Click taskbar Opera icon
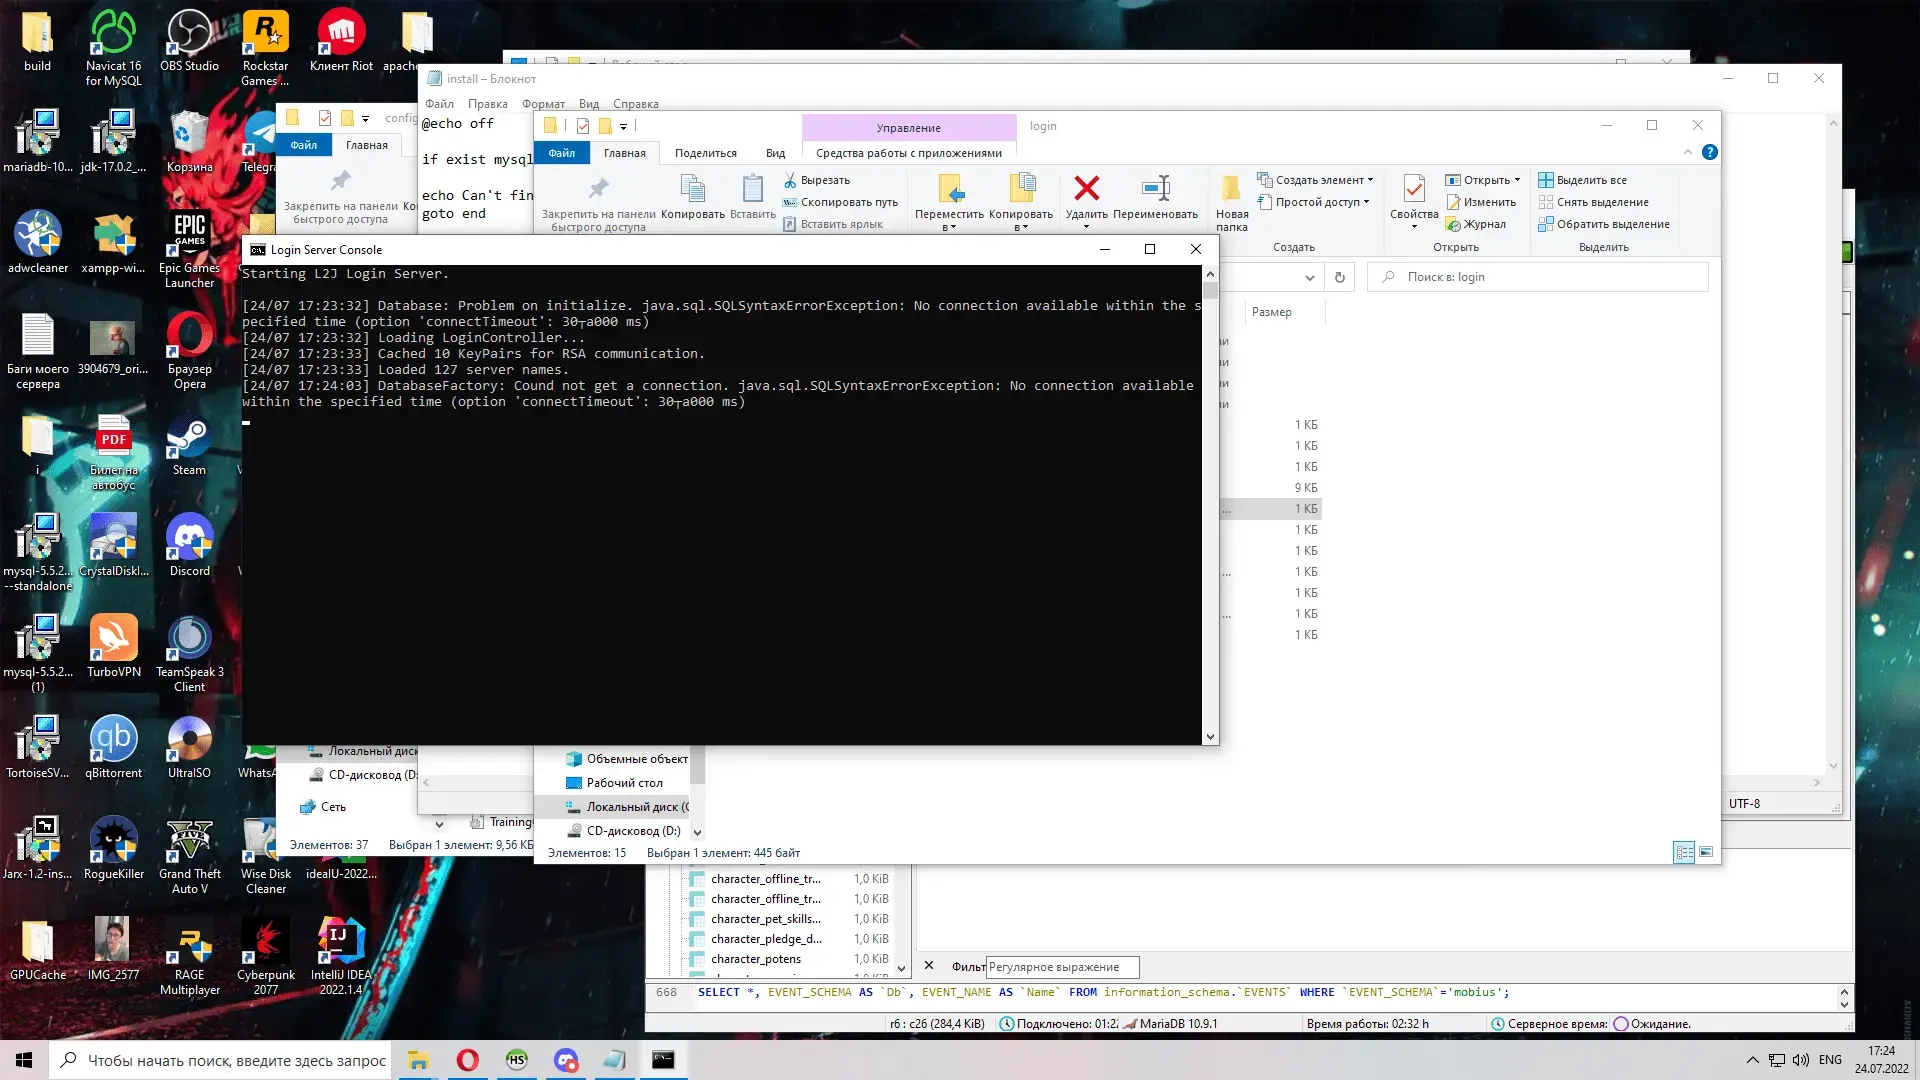Screen dimensions: 1920x1080 467,1060
